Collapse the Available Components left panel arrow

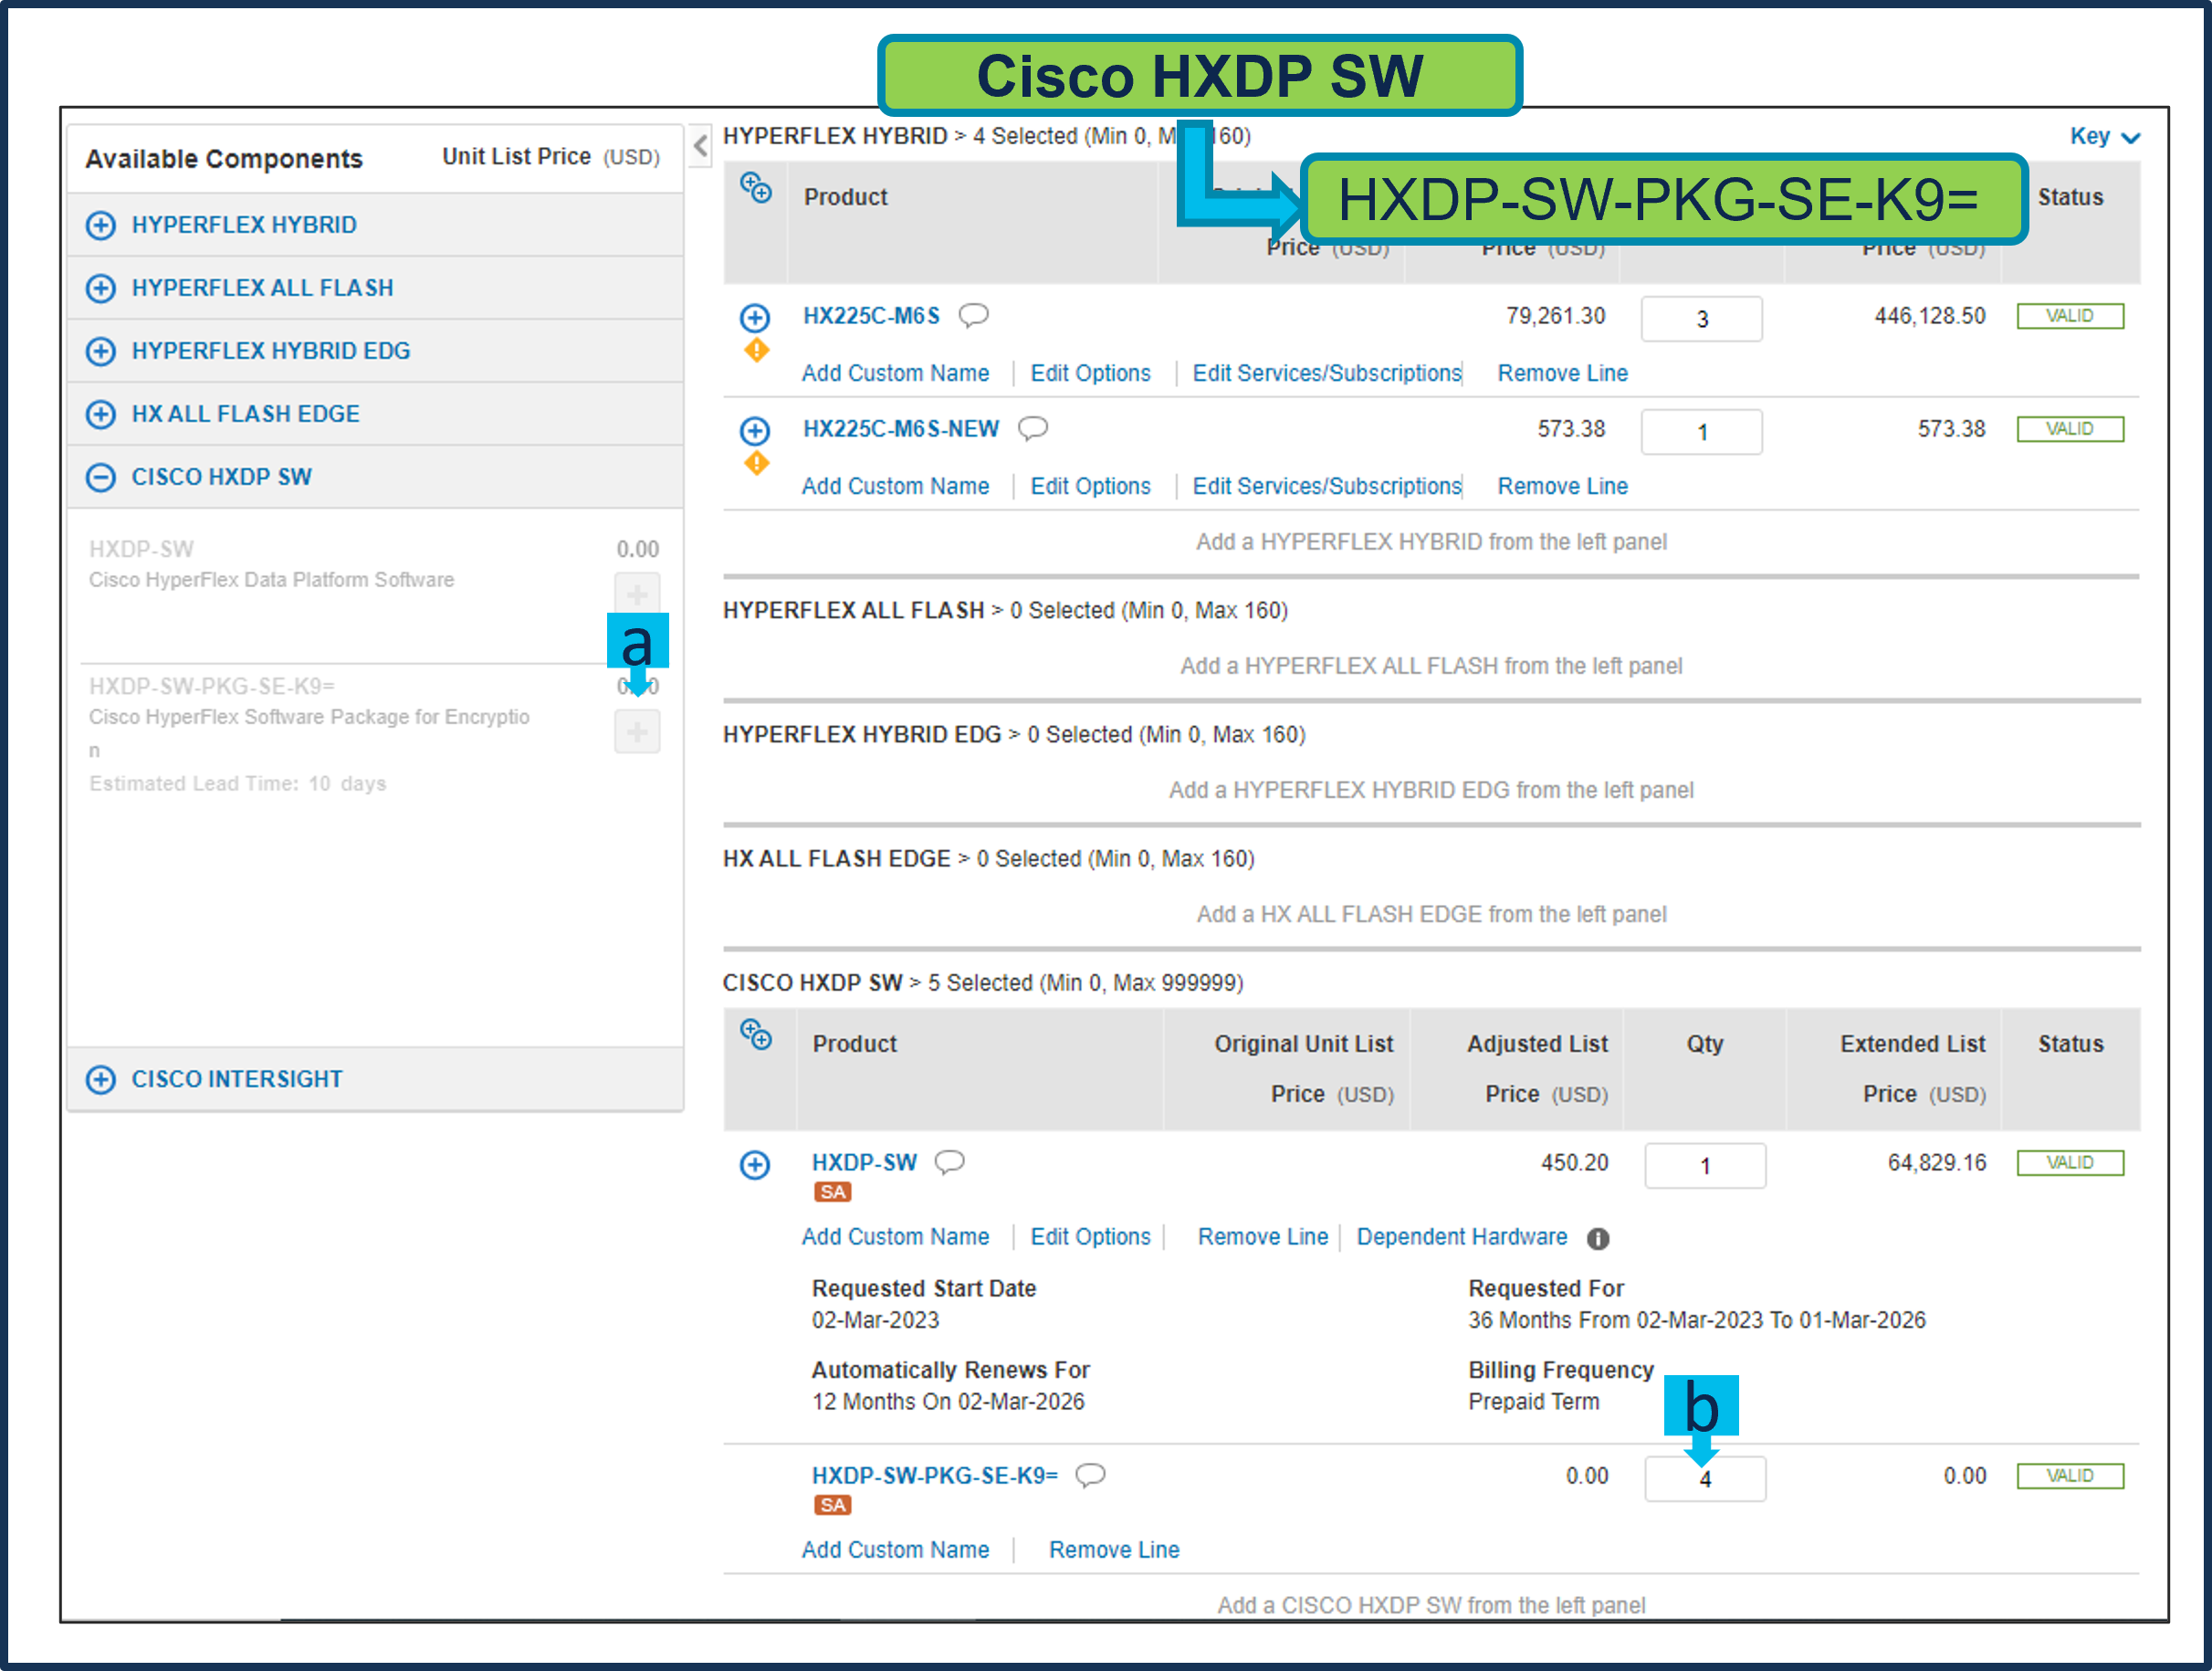[x=701, y=146]
